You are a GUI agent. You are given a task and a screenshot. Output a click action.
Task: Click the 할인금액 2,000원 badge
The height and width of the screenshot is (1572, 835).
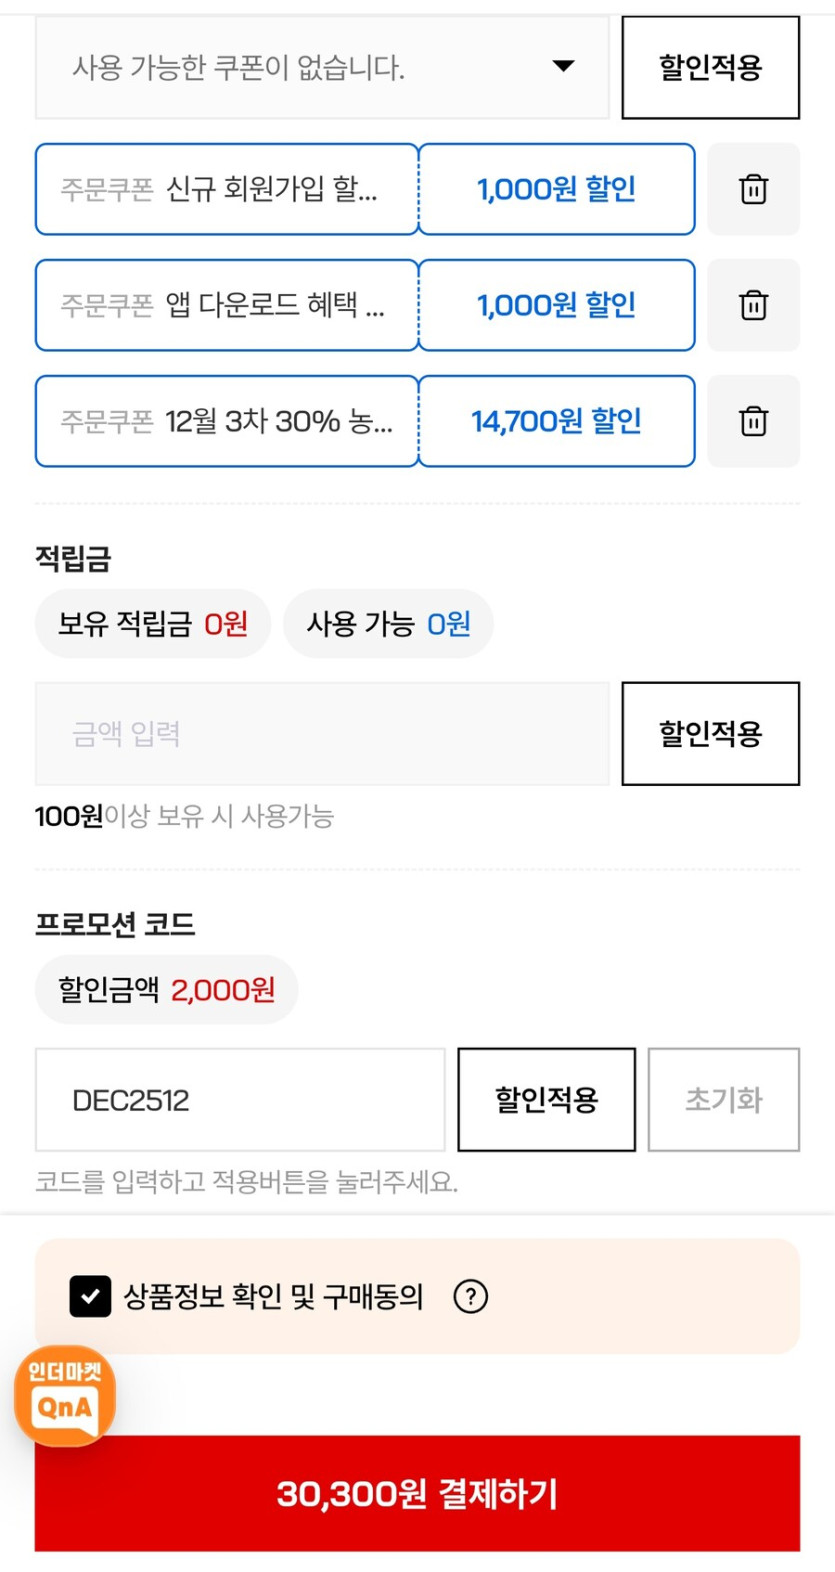coord(165,989)
